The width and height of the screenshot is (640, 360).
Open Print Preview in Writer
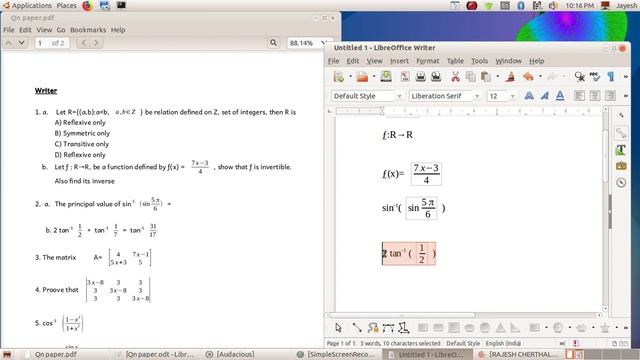pyautogui.click(x=436, y=76)
